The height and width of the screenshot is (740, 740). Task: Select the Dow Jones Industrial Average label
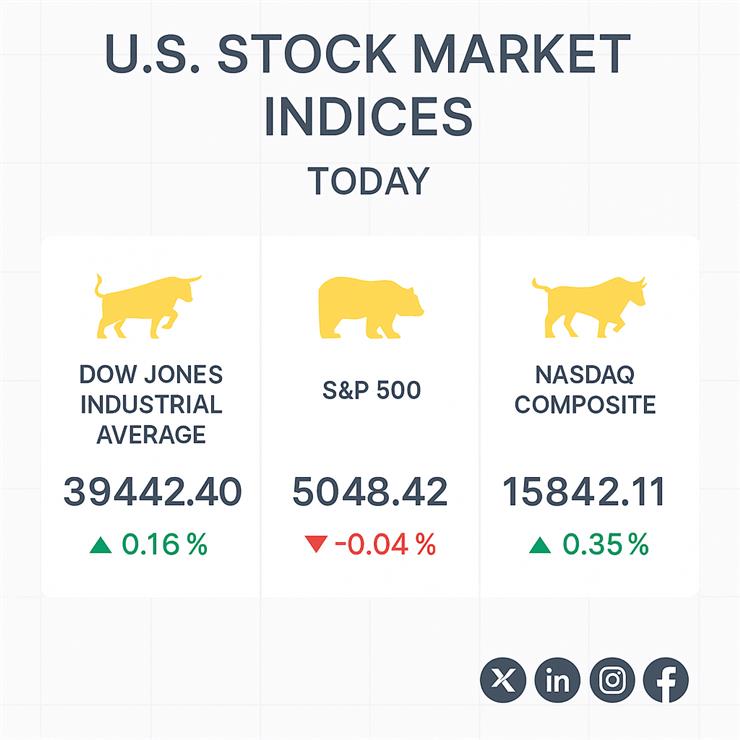click(x=150, y=405)
